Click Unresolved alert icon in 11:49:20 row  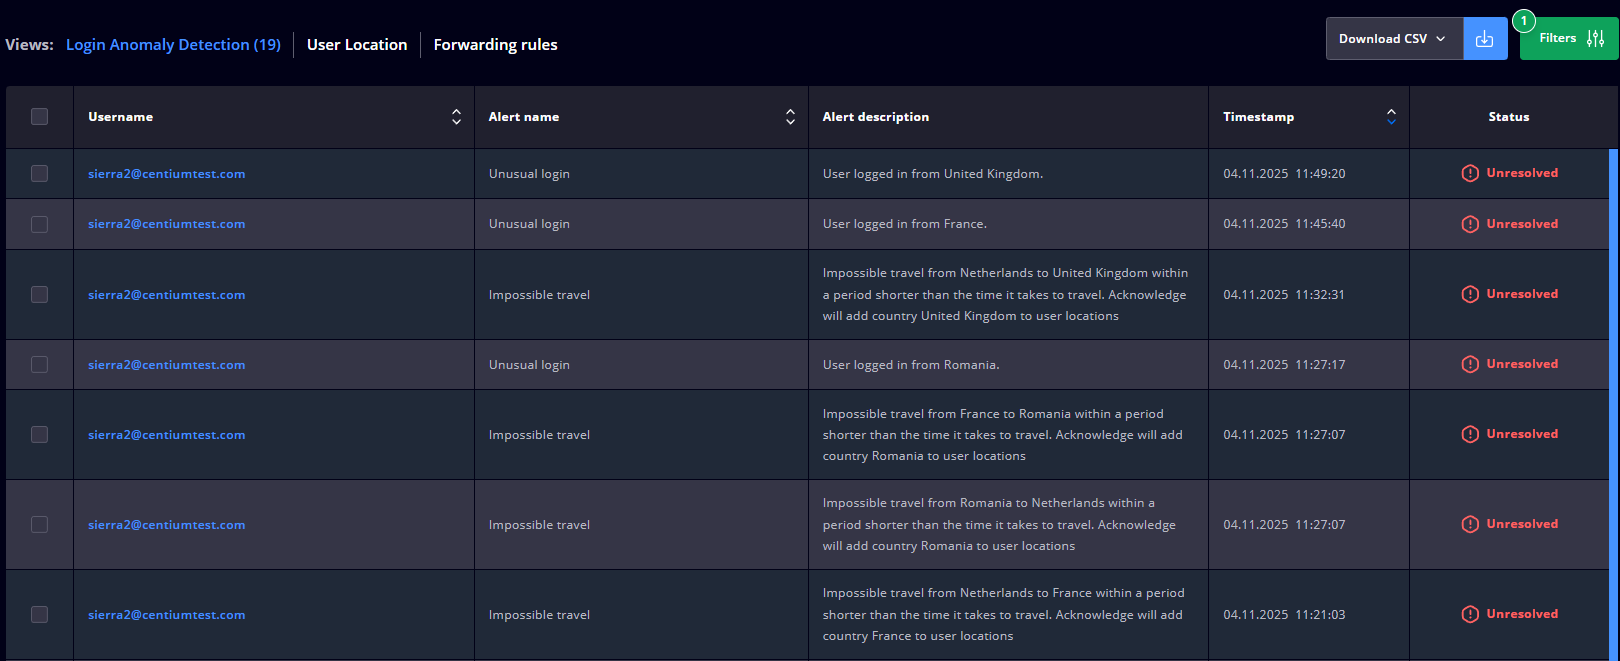(1470, 173)
